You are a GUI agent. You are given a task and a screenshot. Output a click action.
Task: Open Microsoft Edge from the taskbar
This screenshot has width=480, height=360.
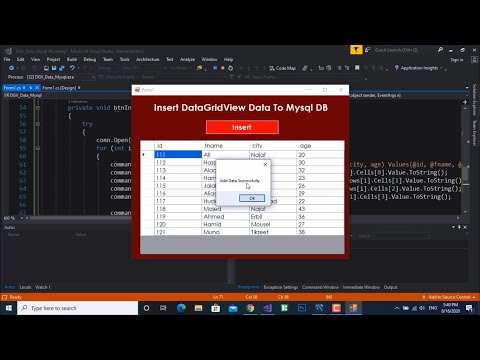(181, 308)
